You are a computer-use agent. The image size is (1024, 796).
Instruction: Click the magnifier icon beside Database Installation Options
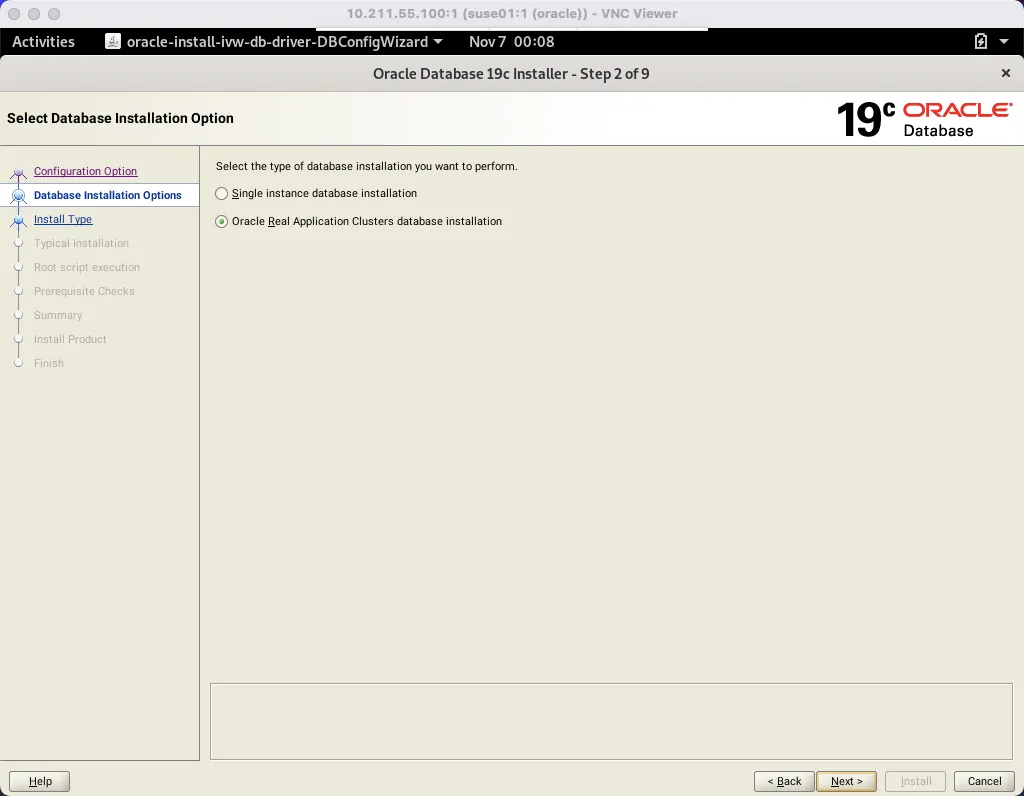point(18,195)
